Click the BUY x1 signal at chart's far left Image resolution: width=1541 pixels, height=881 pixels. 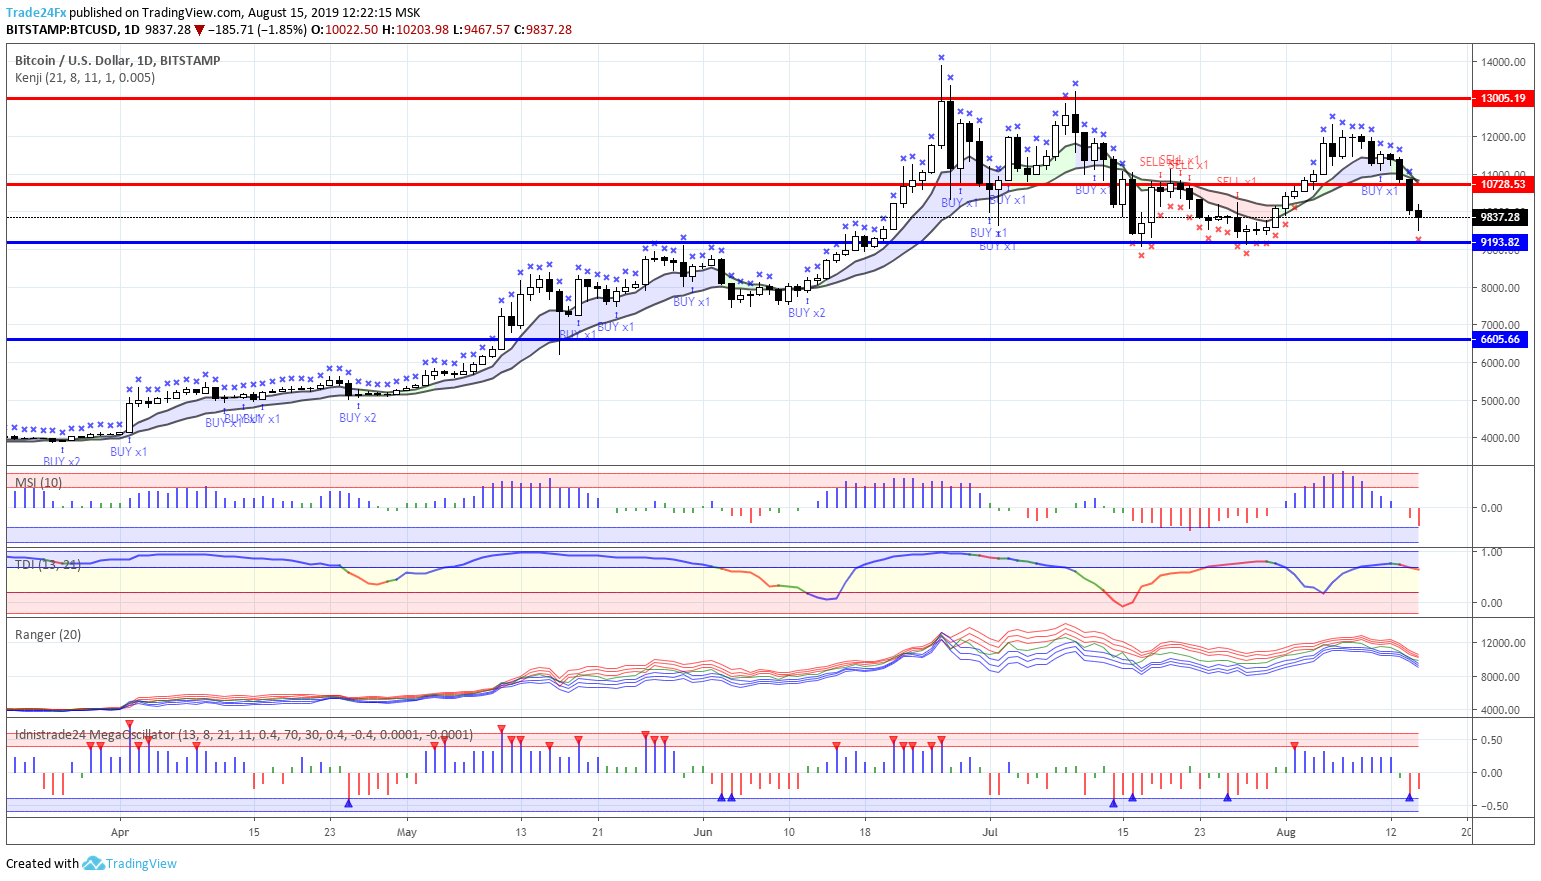point(129,451)
